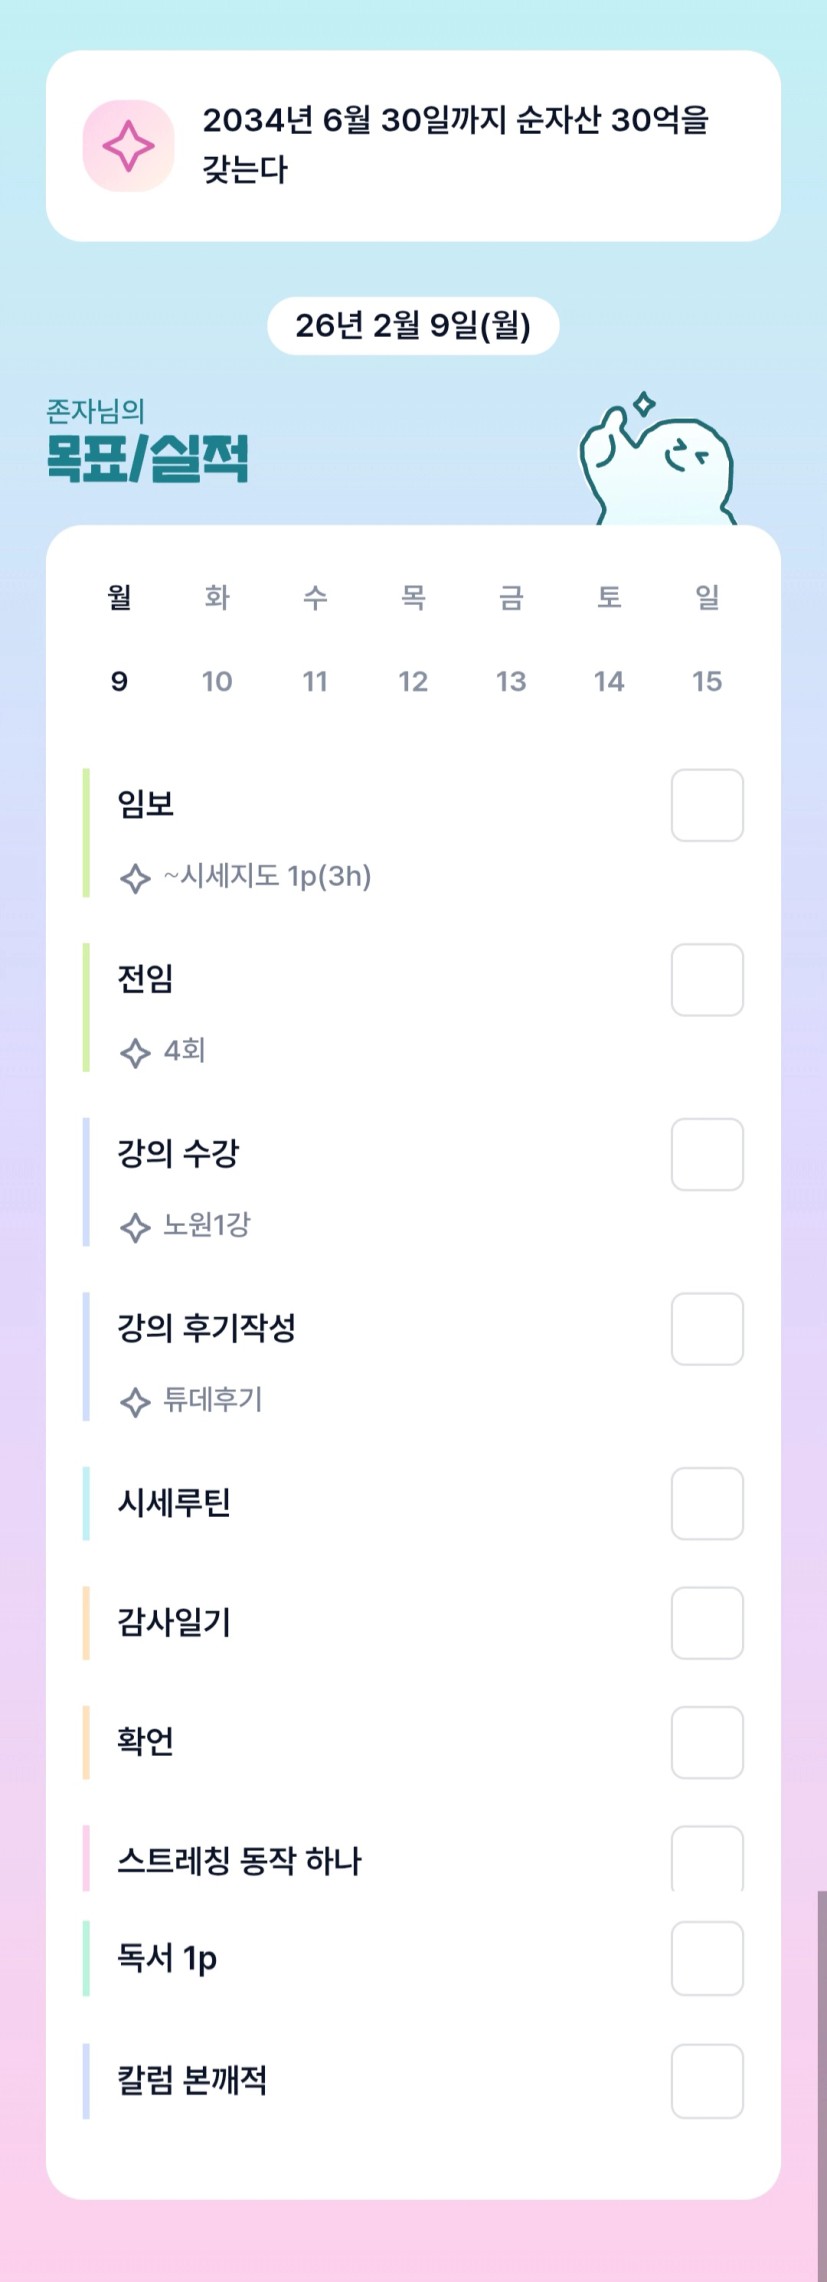Tap sparkle icon beside 시세지도 1p(3h)

[x=135, y=878]
